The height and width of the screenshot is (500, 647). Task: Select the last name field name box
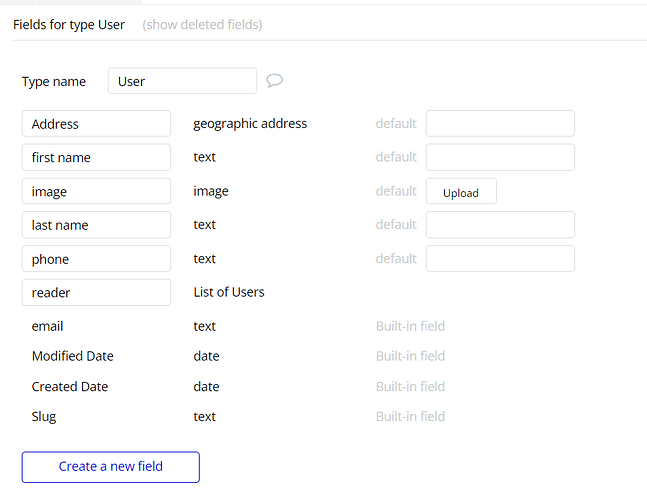pyautogui.click(x=96, y=225)
